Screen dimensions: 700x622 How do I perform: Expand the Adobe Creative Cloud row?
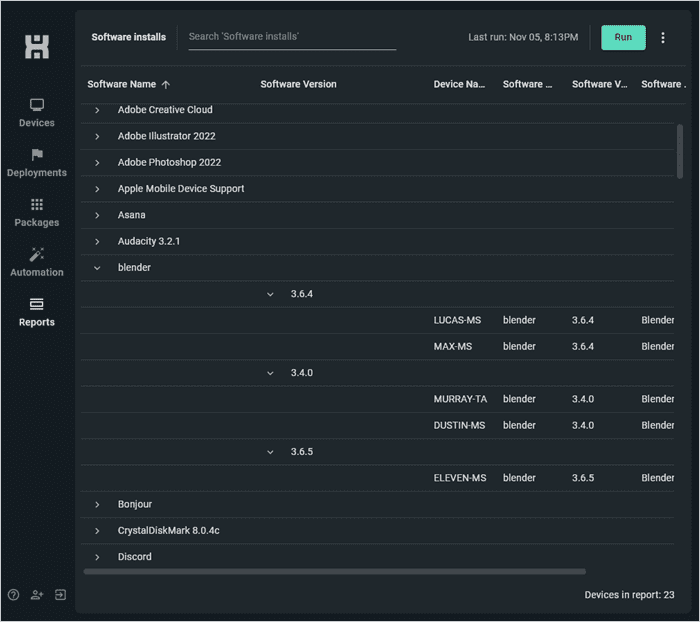pos(97,110)
